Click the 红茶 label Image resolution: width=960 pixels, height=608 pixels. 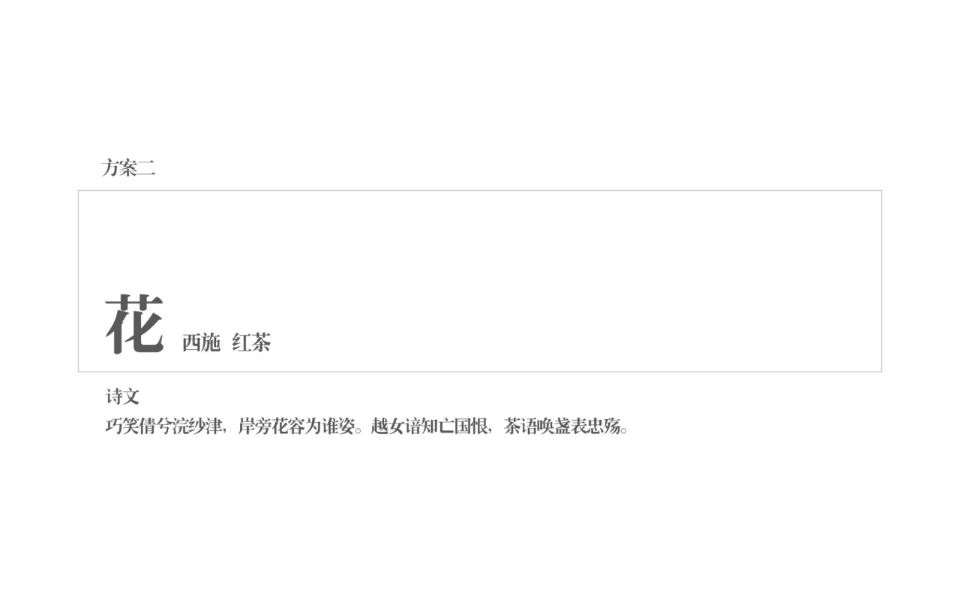pos(251,342)
